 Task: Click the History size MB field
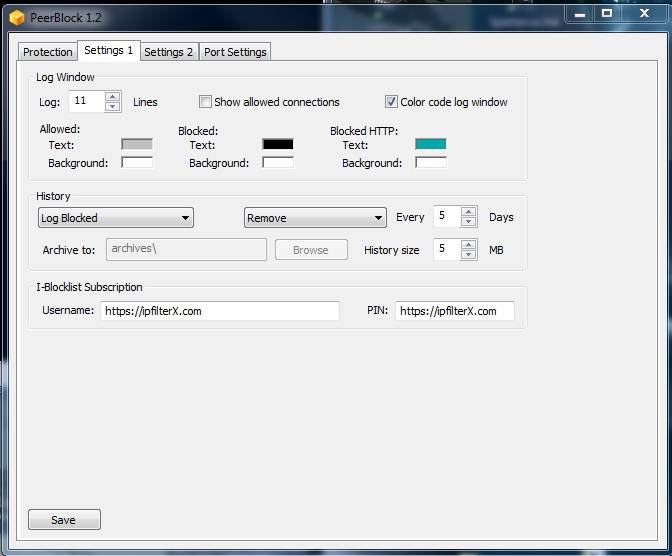(447, 249)
